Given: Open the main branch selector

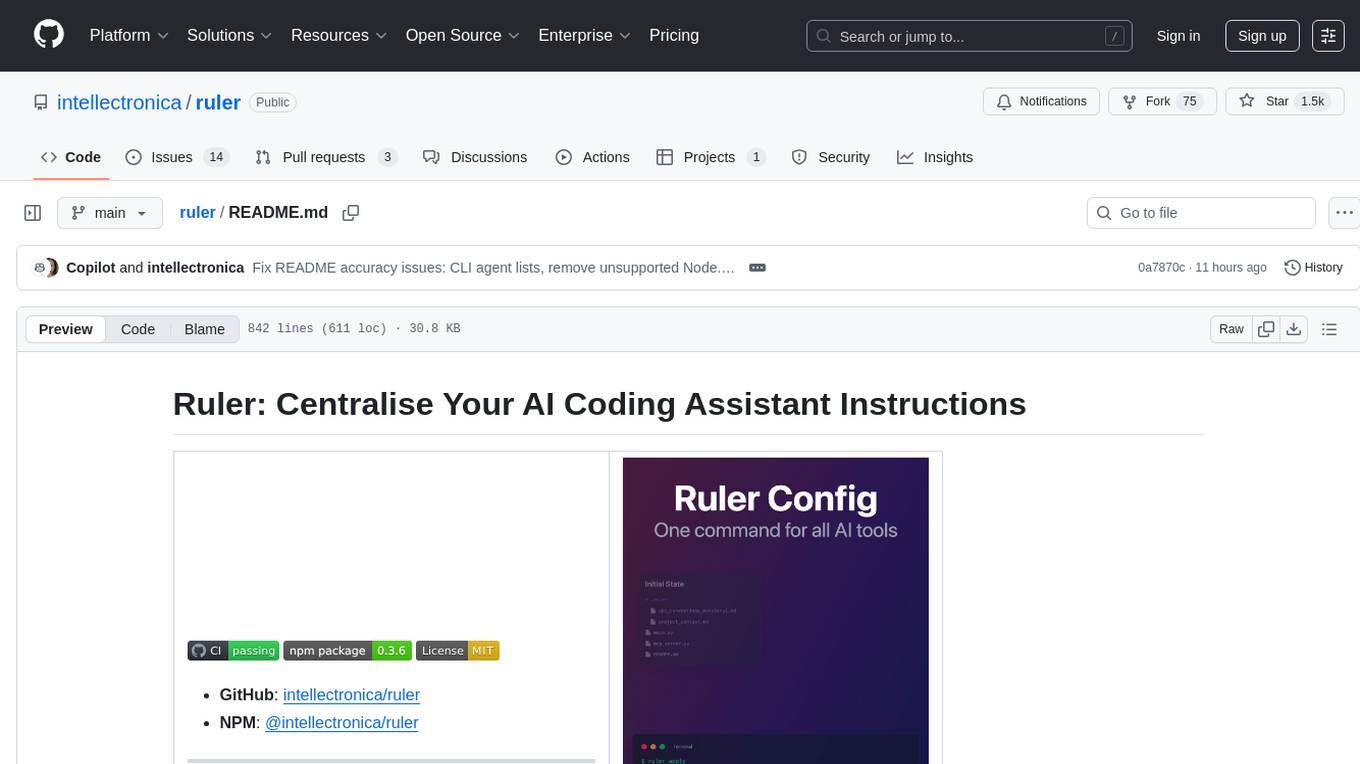Looking at the screenshot, I should pos(109,213).
